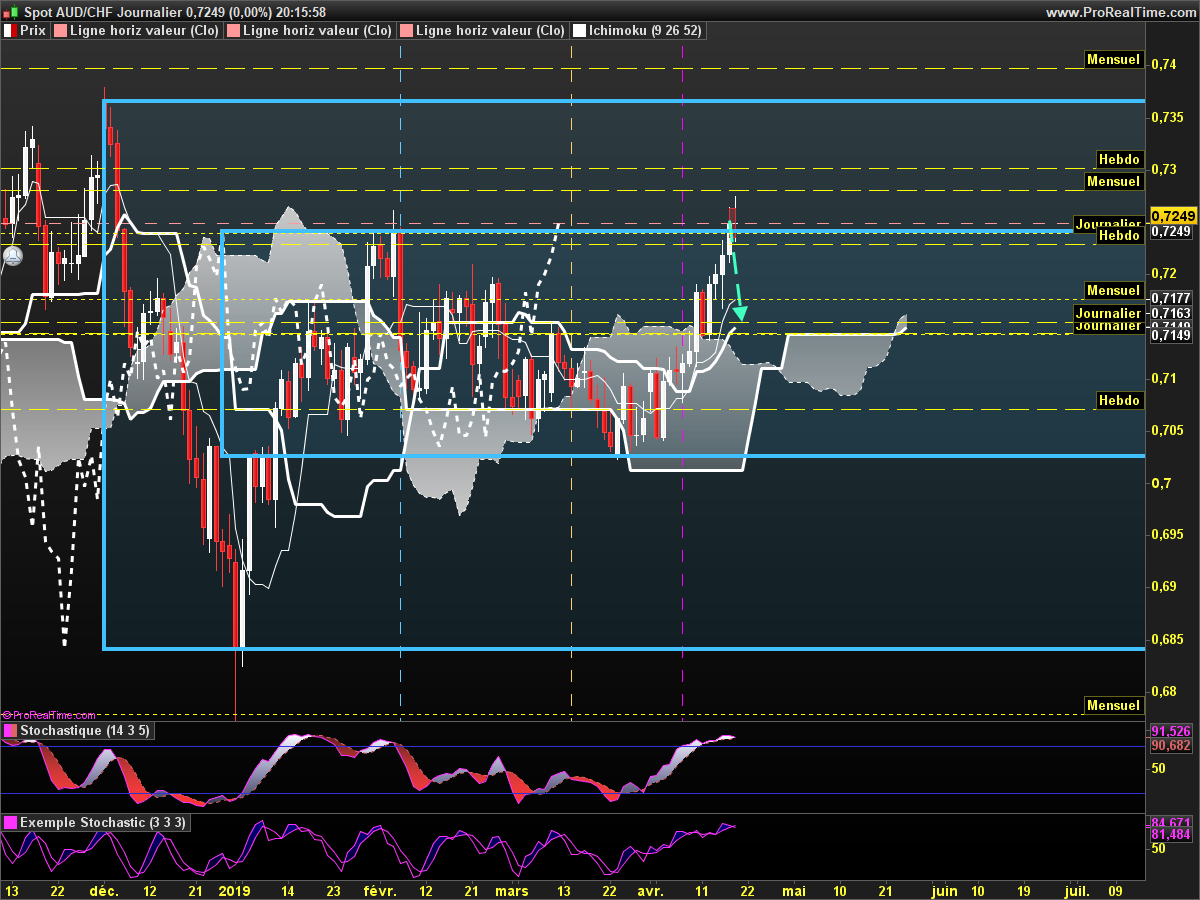The image size is (1200, 900).
Task: Open the alert bell icon on the chart
Action: (x=12, y=256)
